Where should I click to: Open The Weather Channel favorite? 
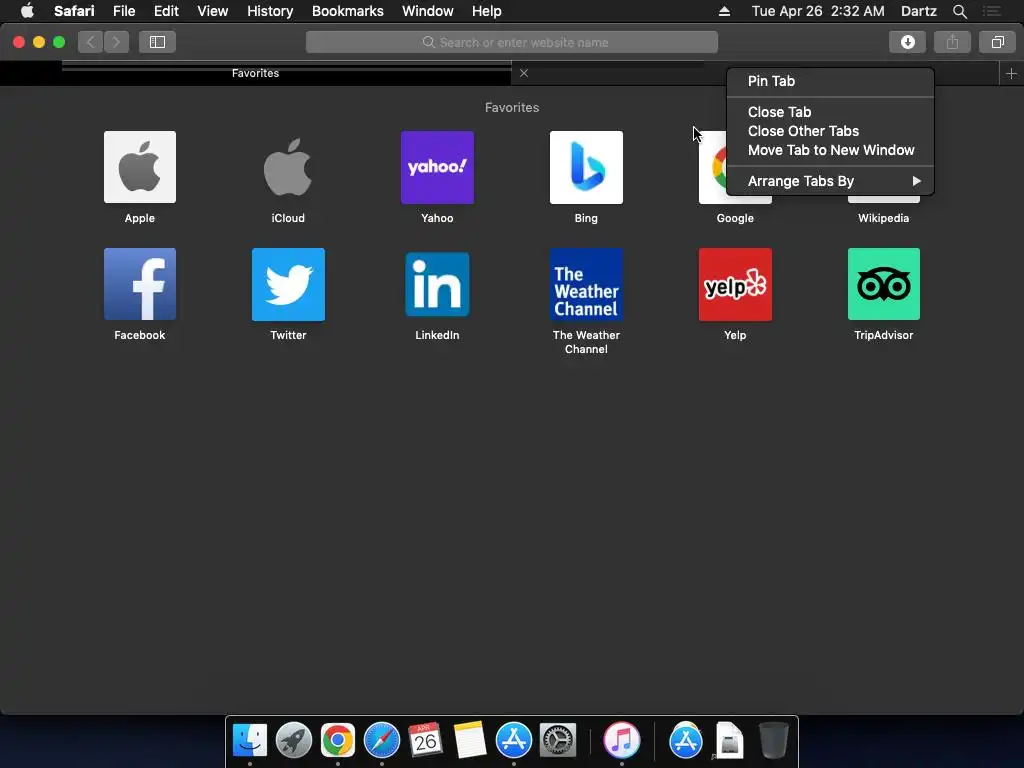click(586, 284)
